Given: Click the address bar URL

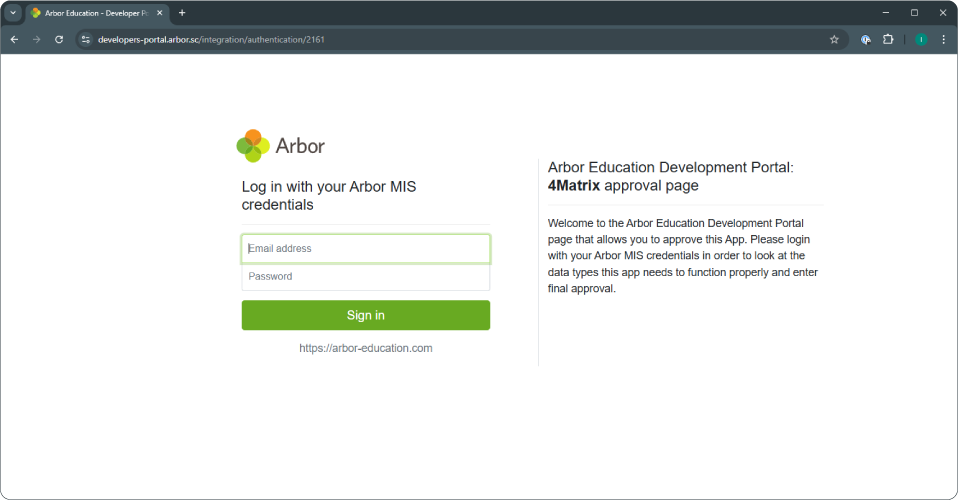Looking at the screenshot, I should point(211,40).
